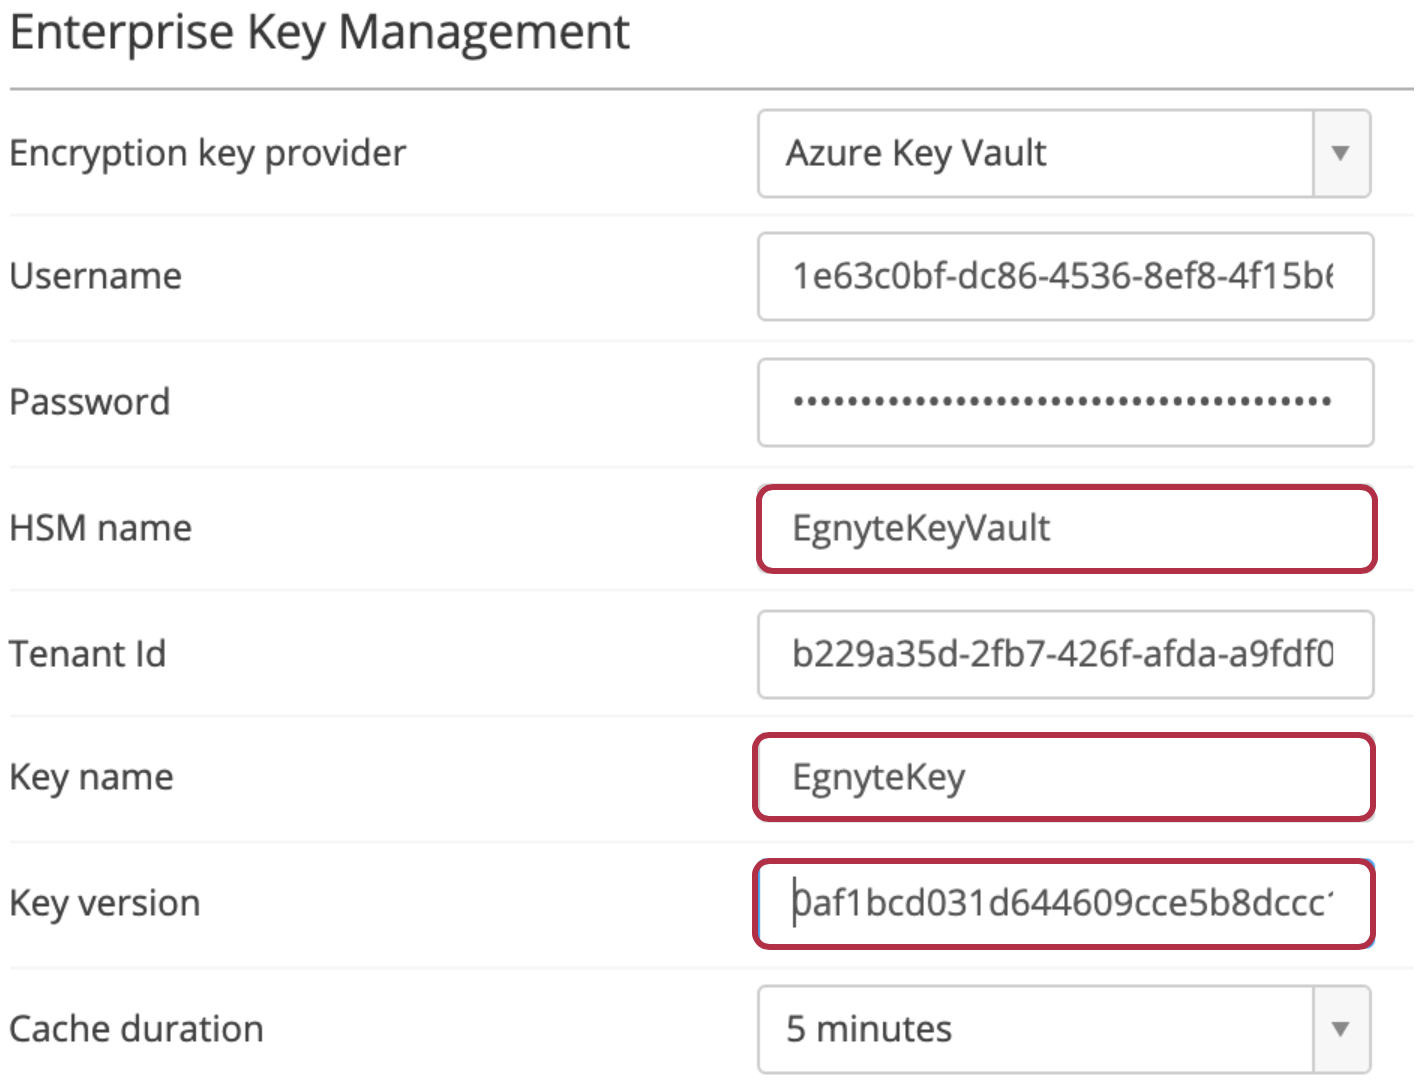Image resolution: width=1420 pixels, height=1080 pixels.
Task: Click the Enterprise Key Management heading
Action: tap(320, 32)
